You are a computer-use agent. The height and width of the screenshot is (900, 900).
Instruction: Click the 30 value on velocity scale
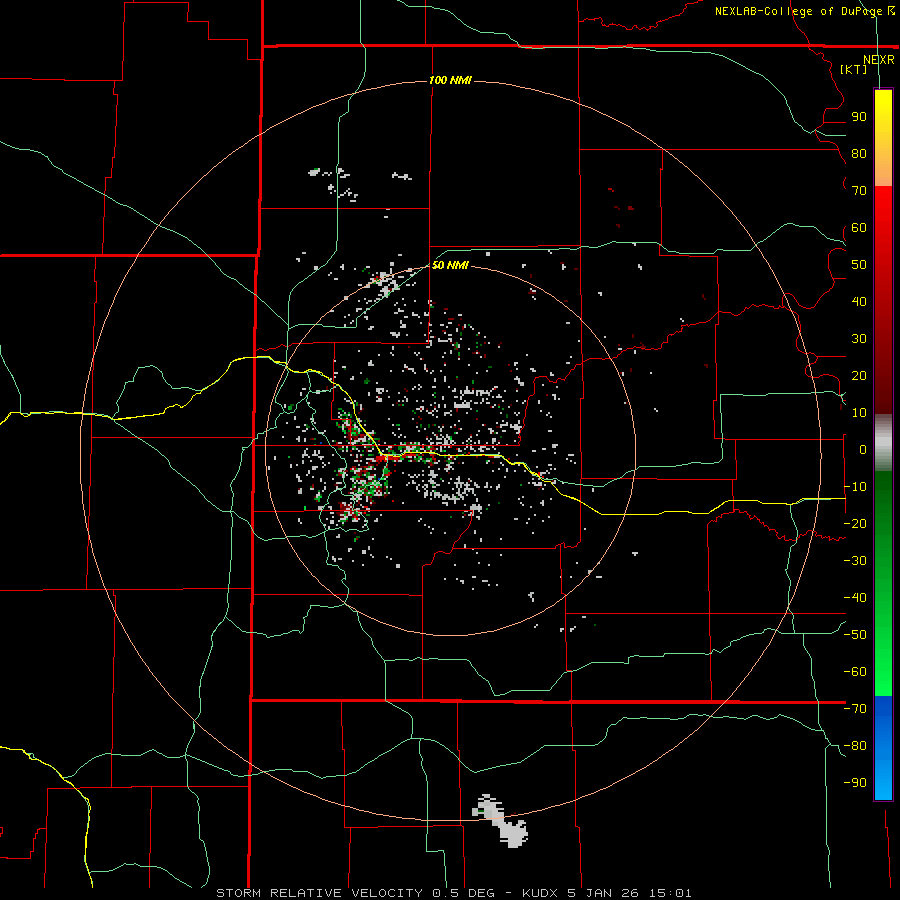pyautogui.click(x=859, y=339)
